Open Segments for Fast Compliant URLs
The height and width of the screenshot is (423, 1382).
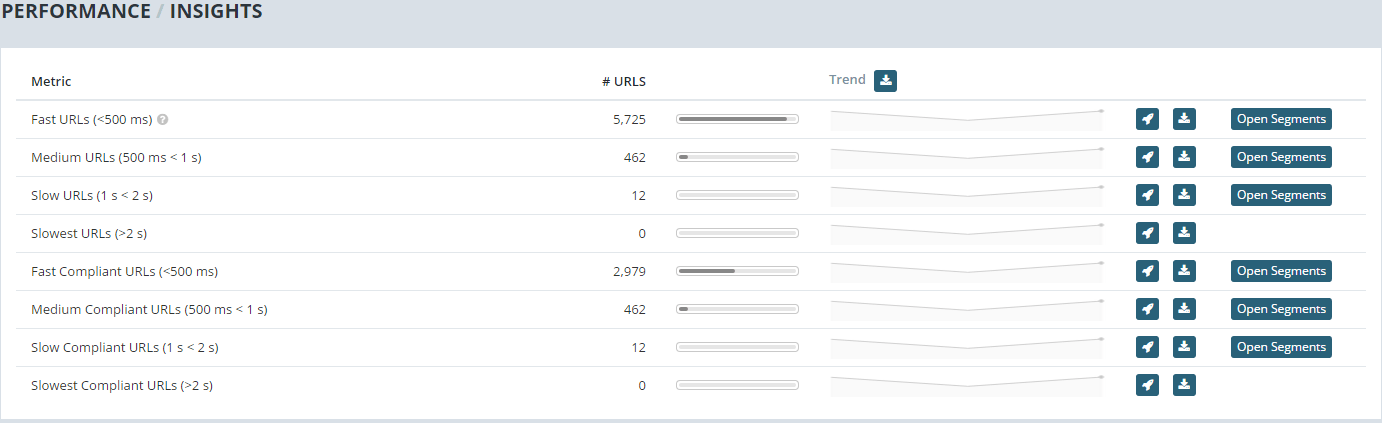point(1281,271)
